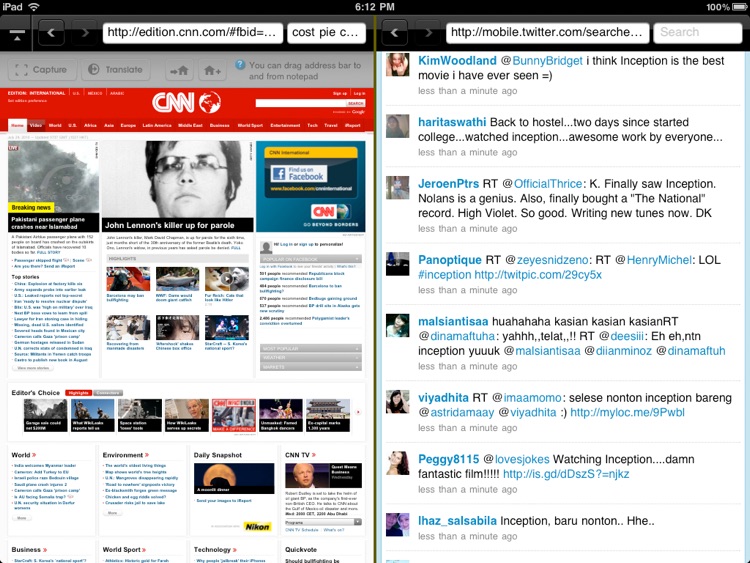This screenshot has width=750, height=563.
Task: Click Ihaz_salsabila's avatar picture
Action: (398, 525)
